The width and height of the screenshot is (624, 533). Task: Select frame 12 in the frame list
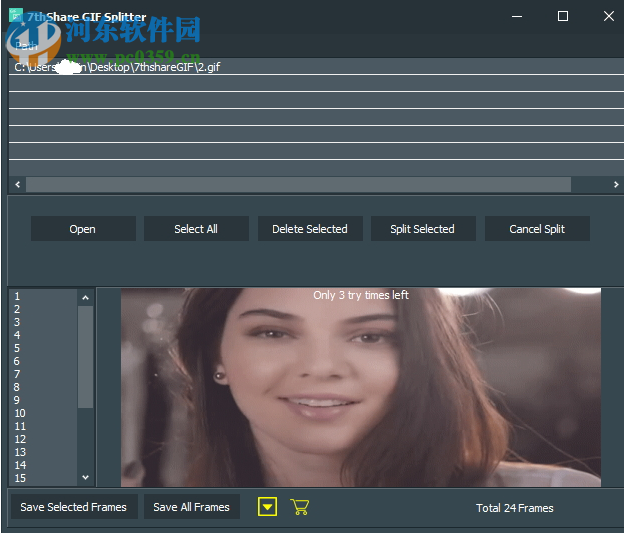click(43, 439)
